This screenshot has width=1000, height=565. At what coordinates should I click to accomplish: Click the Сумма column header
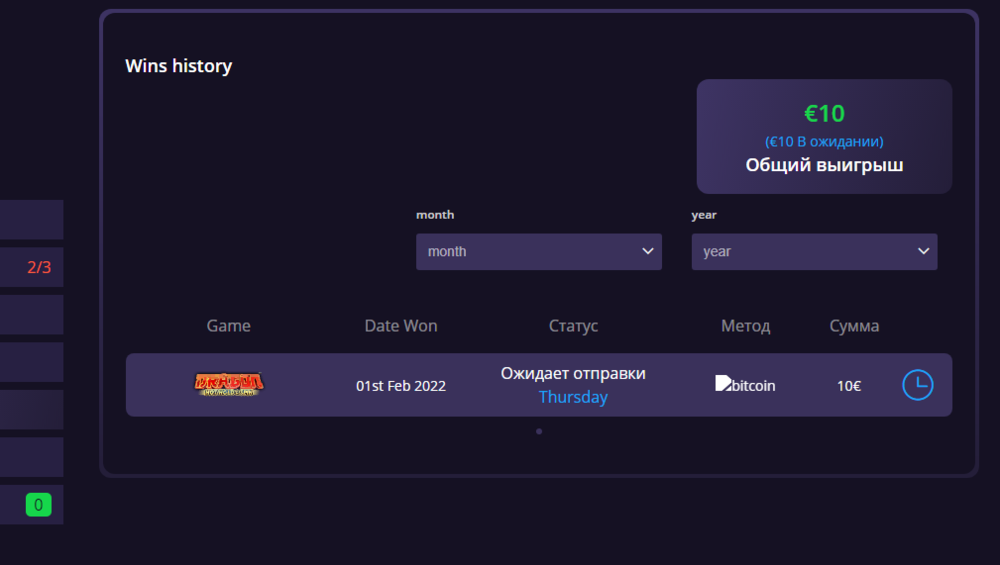pyautogui.click(x=854, y=326)
